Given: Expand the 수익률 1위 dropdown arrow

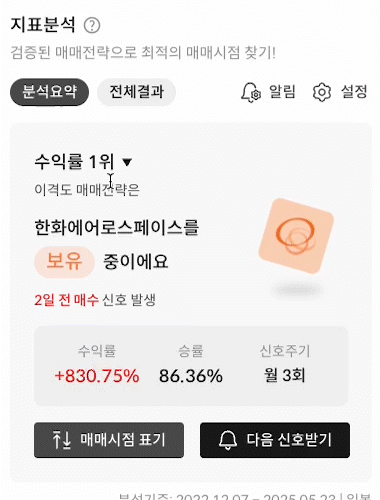Looking at the screenshot, I should tap(127, 162).
